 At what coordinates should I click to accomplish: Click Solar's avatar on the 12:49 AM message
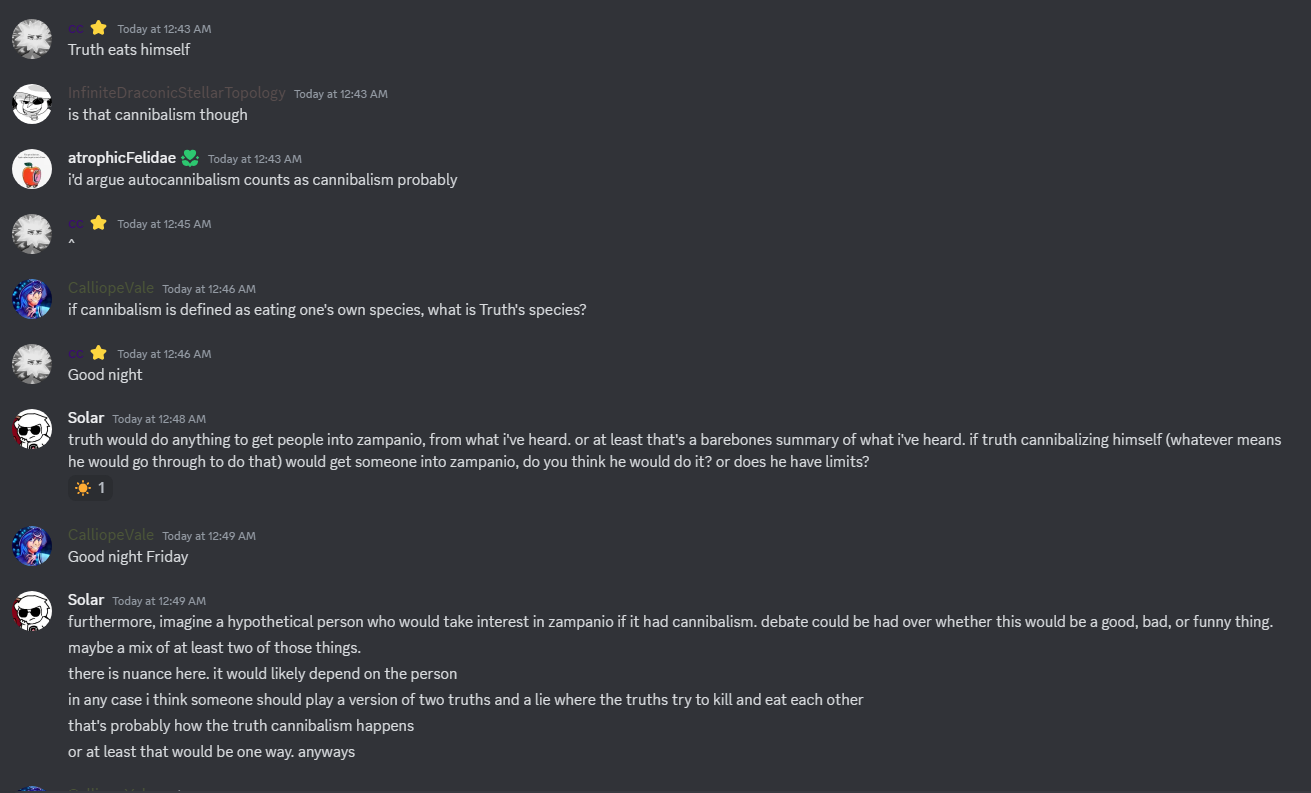32,611
